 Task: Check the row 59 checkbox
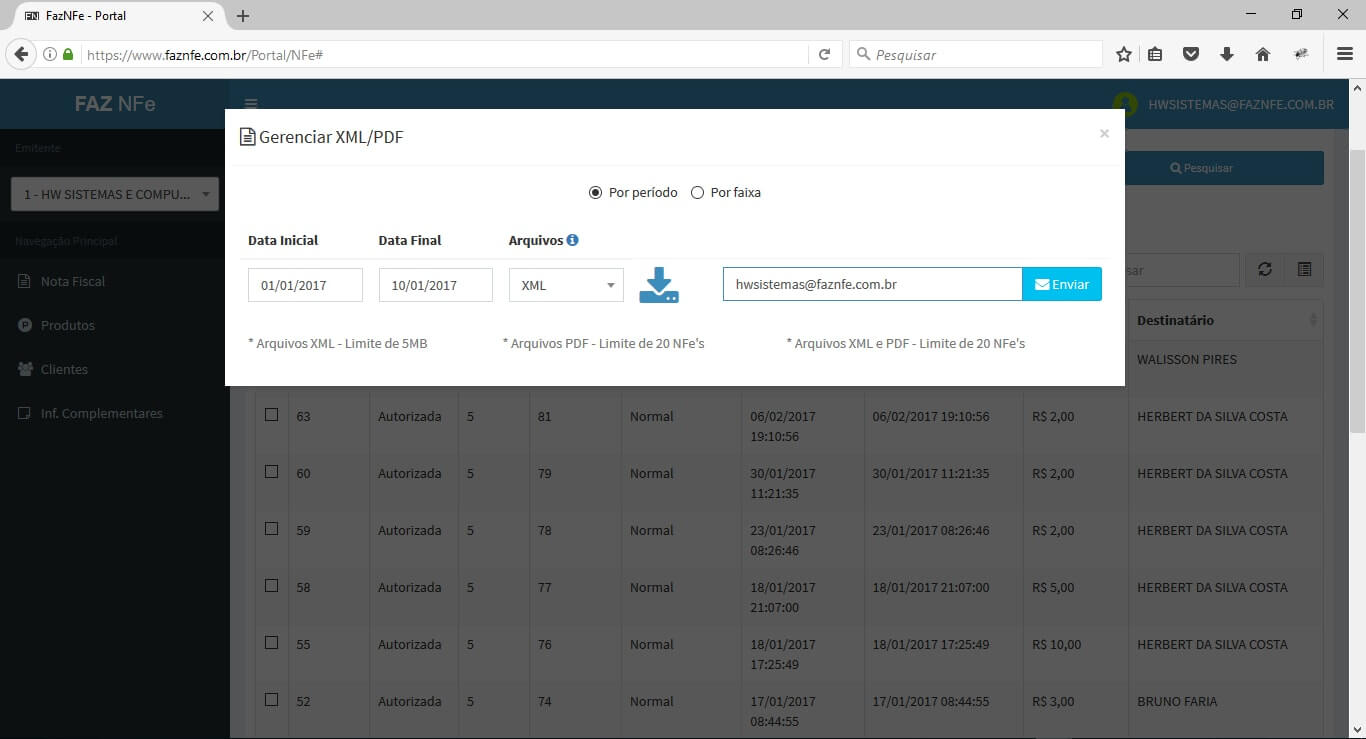(x=271, y=529)
